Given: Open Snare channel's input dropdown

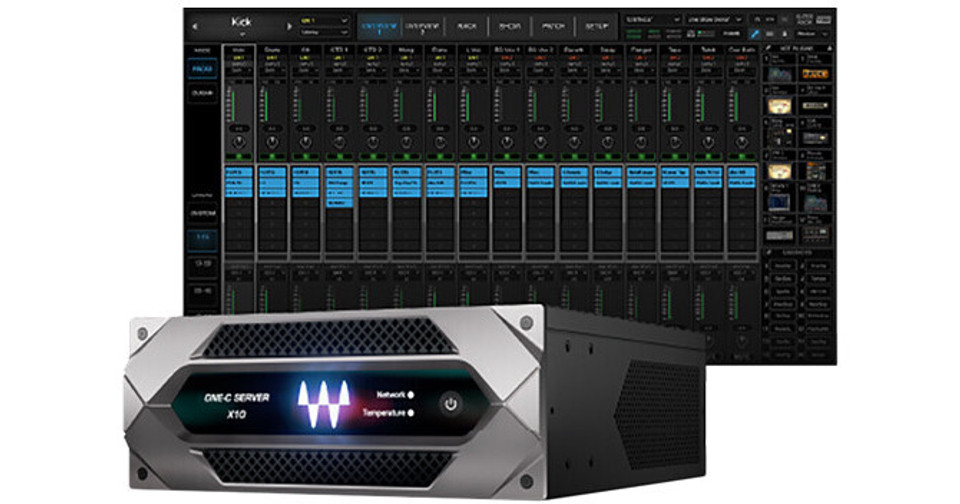Looking at the screenshot, I should click(272, 71).
